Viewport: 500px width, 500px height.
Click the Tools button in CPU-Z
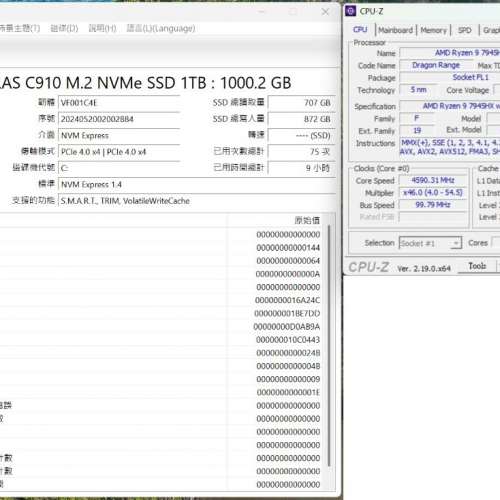click(477, 266)
